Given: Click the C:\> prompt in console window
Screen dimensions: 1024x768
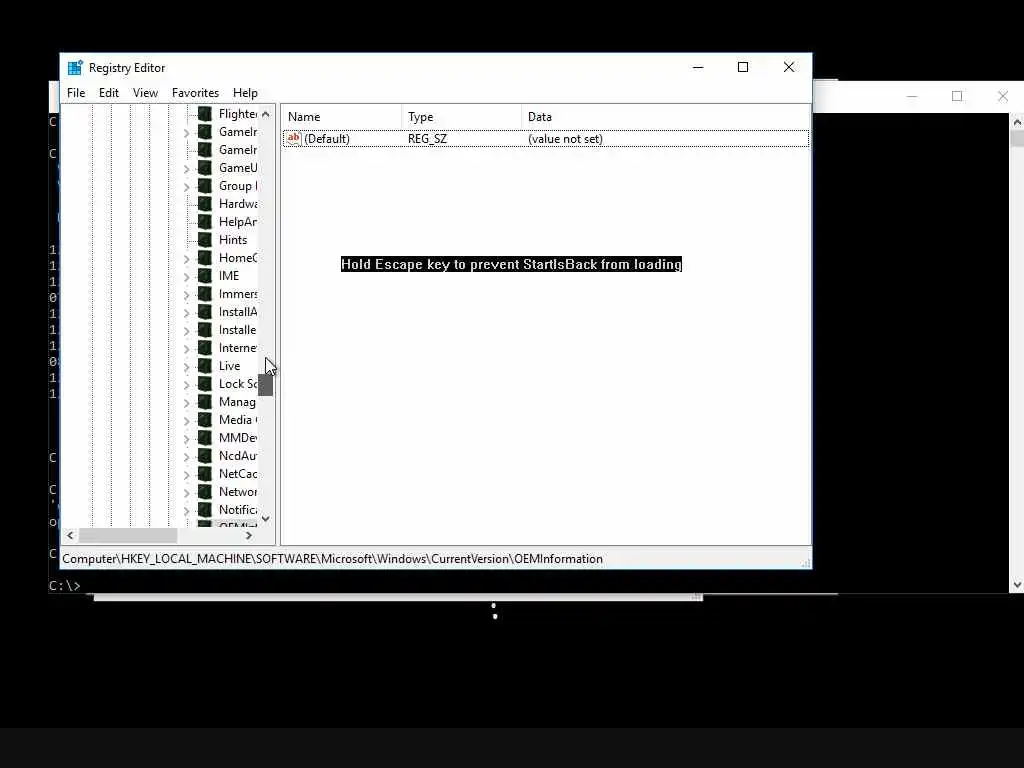Looking at the screenshot, I should point(65,586).
